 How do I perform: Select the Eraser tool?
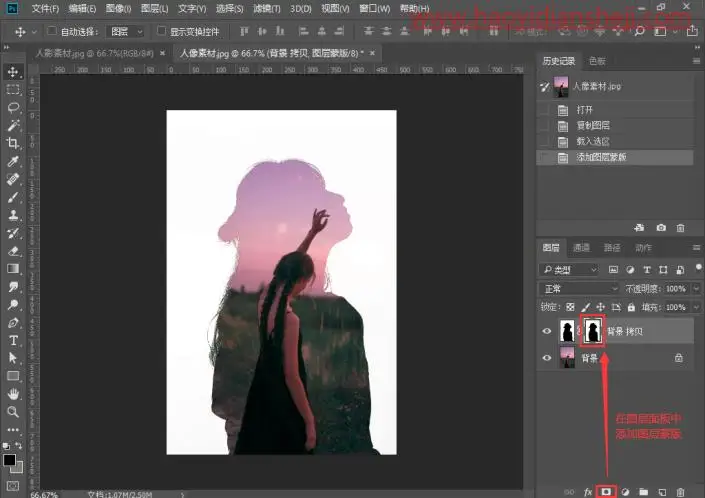(x=13, y=251)
